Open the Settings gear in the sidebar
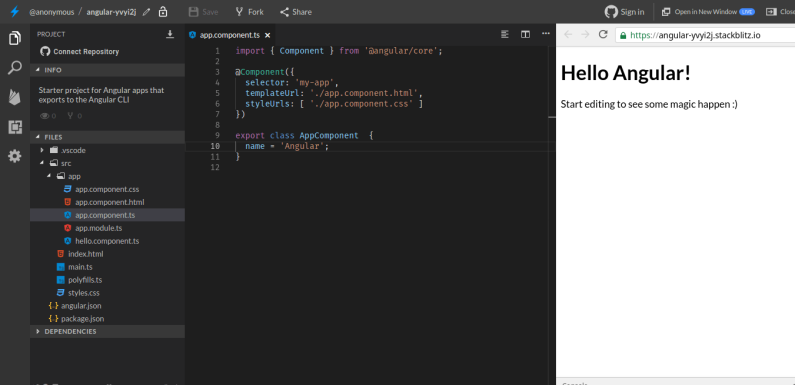Image resolution: width=795 pixels, height=385 pixels. point(15,156)
